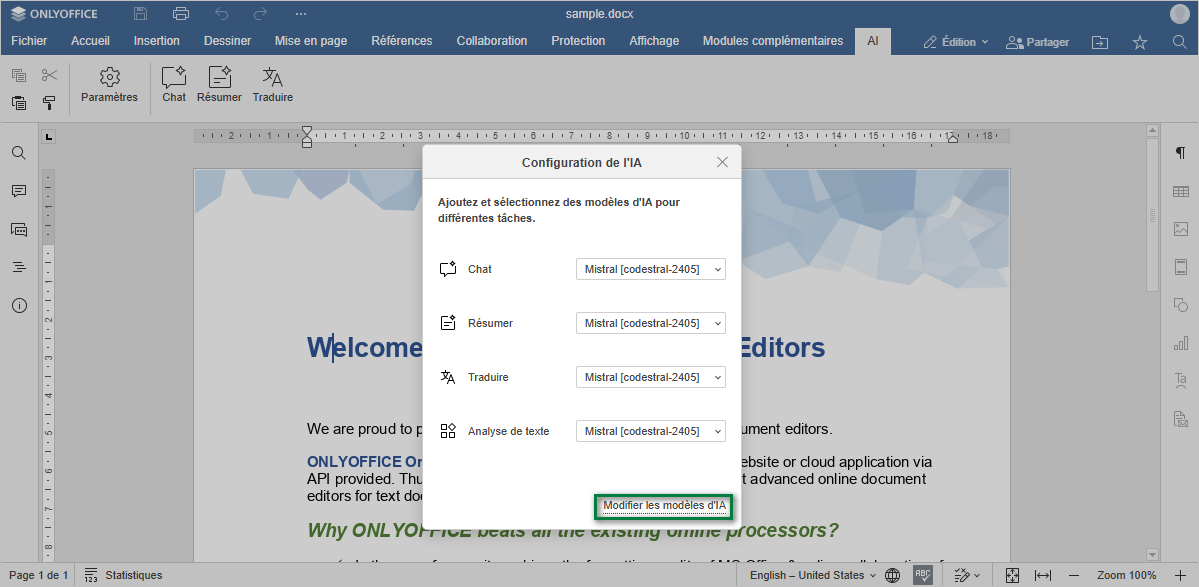Open the Mise en page tab
The height and width of the screenshot is (587, 1199).
click(x=311, y=41)
